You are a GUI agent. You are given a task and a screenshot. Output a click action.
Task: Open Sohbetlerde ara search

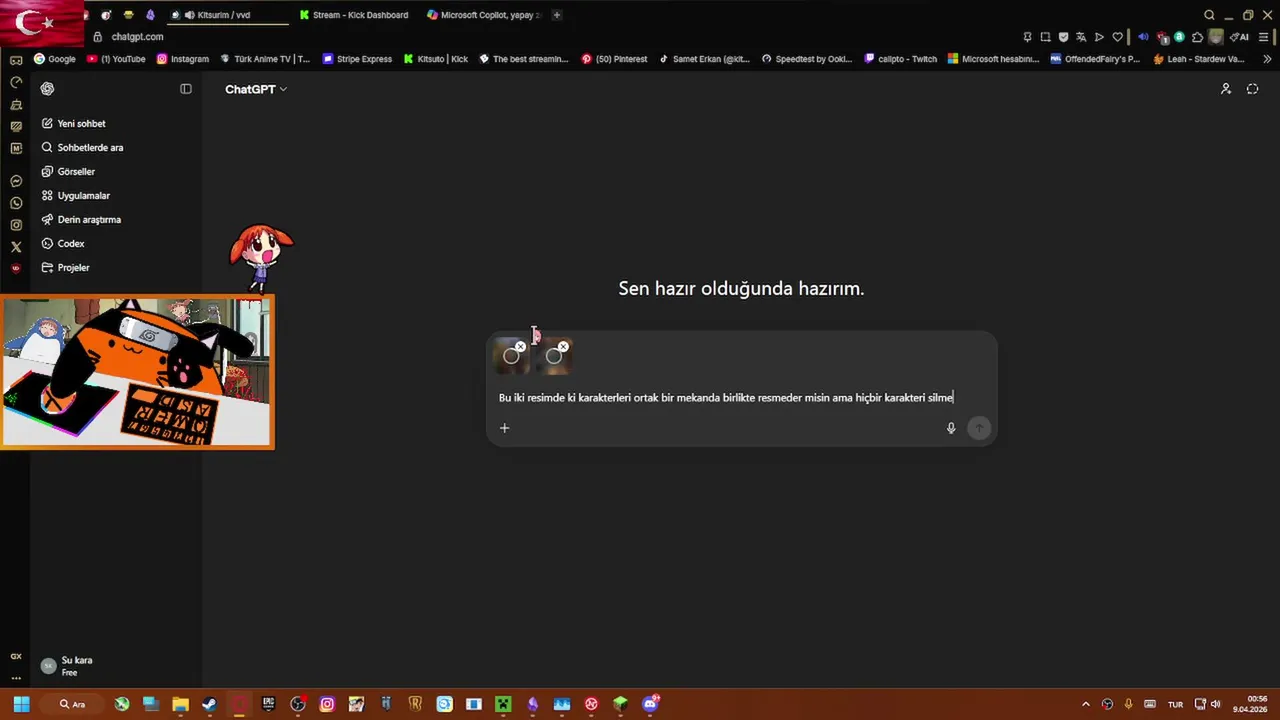pyautogui.click(x=82, y=148)
